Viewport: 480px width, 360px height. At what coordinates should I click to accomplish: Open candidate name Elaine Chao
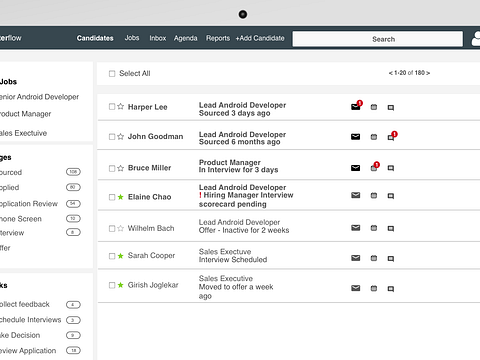[150, 197]
